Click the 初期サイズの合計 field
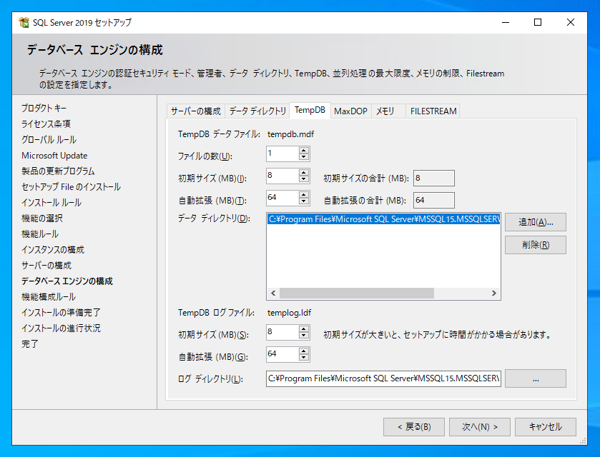This screenshot has width=600, height=457. click(x=434, y=178)
